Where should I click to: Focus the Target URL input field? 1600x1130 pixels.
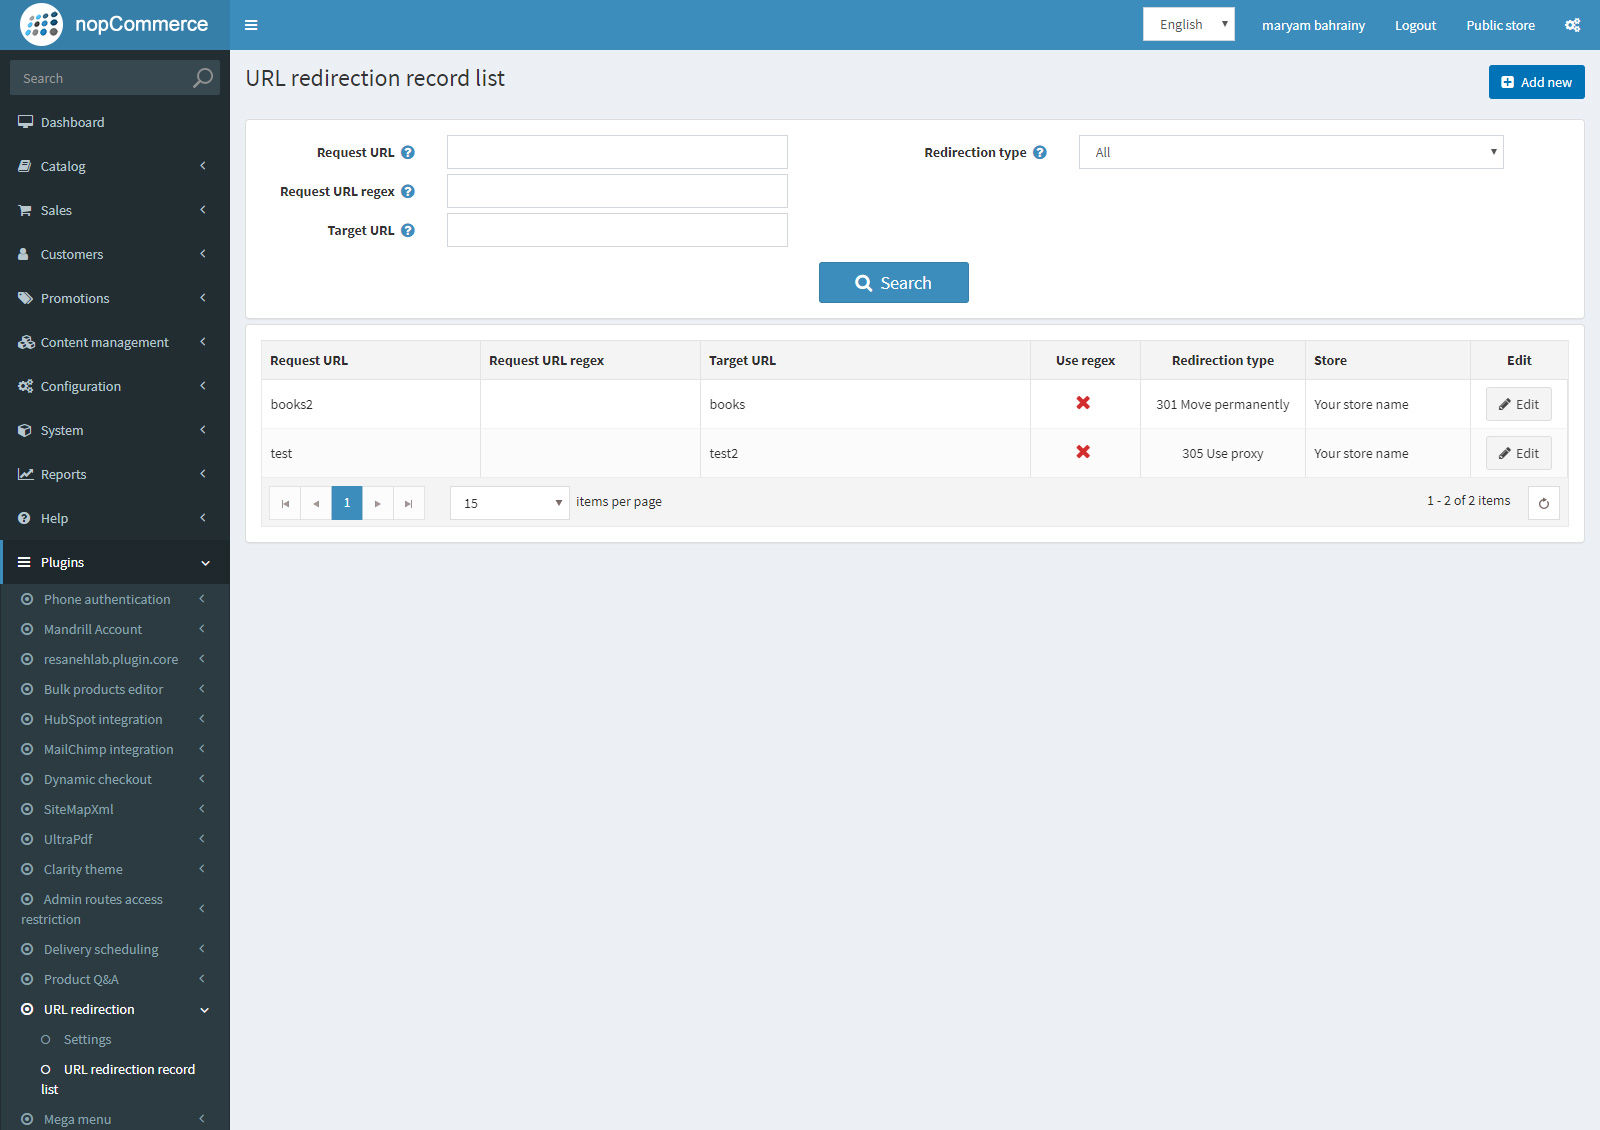tap(617, 230)
